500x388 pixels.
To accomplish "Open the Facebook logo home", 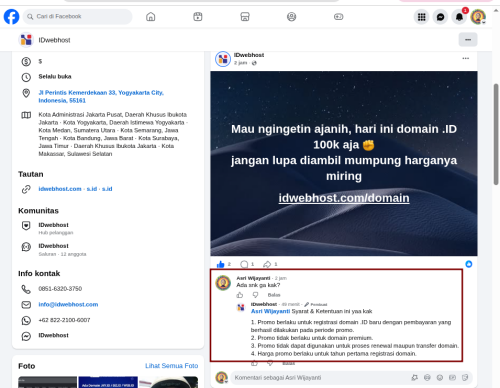I will 11,16.
